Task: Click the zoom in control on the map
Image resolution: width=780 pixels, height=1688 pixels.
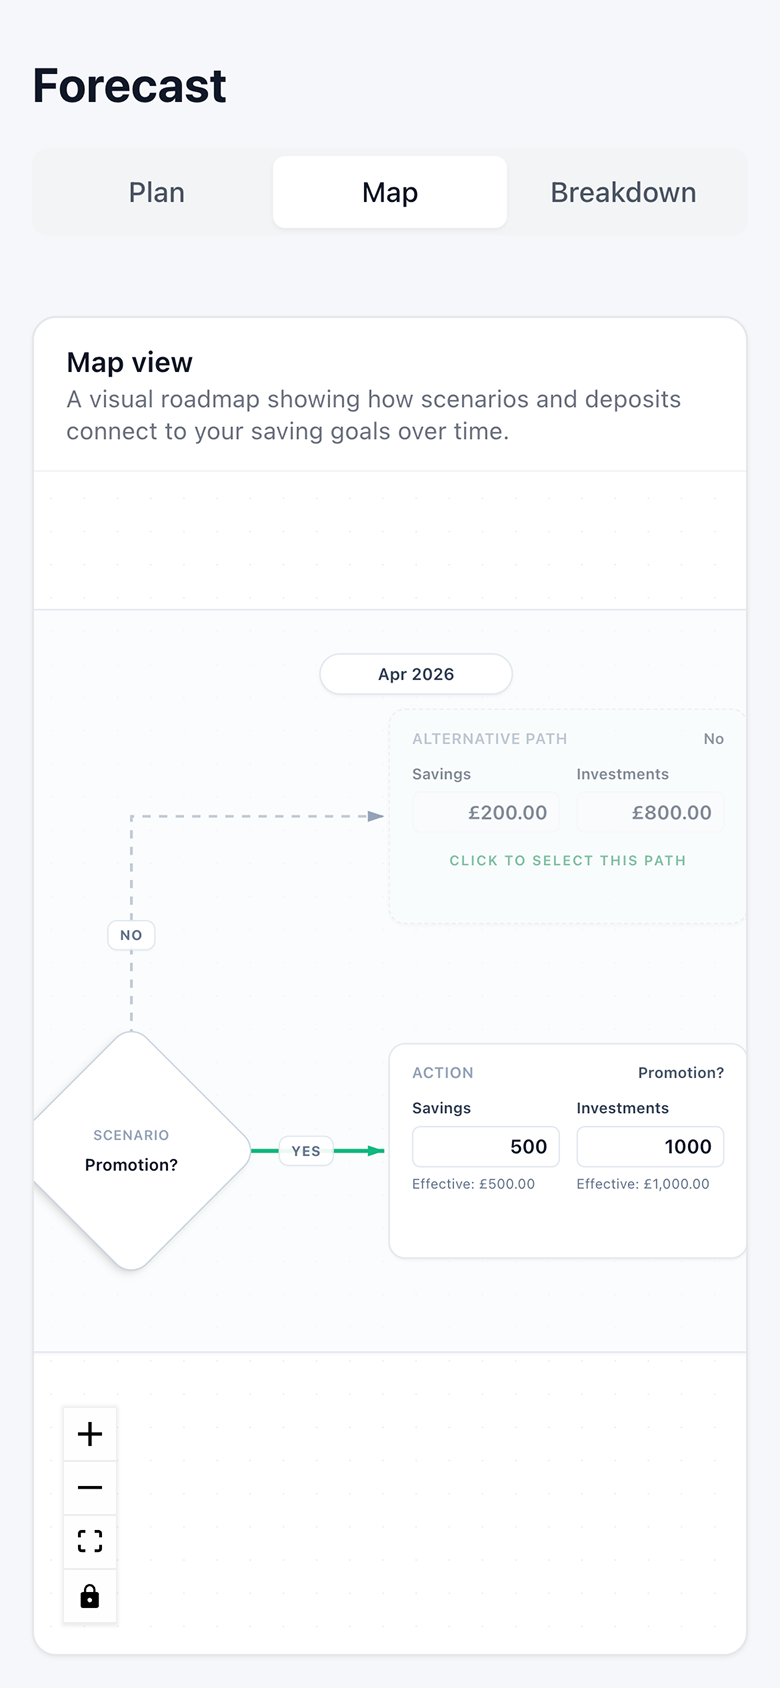Action: click(89, 1433)
